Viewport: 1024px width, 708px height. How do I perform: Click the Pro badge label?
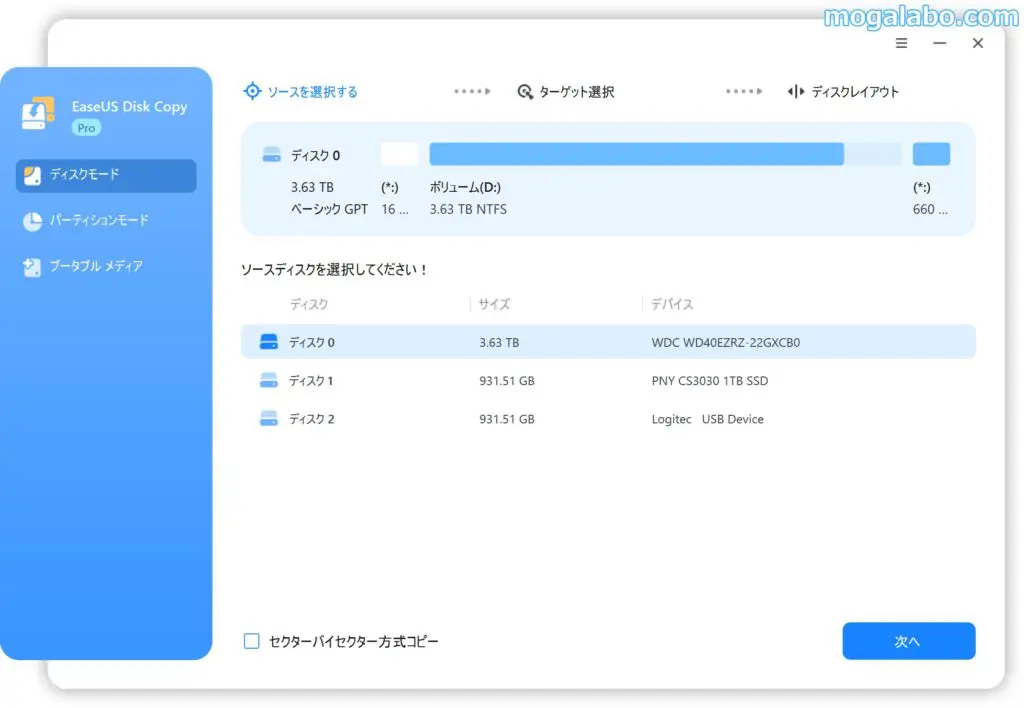pos(86,128)
